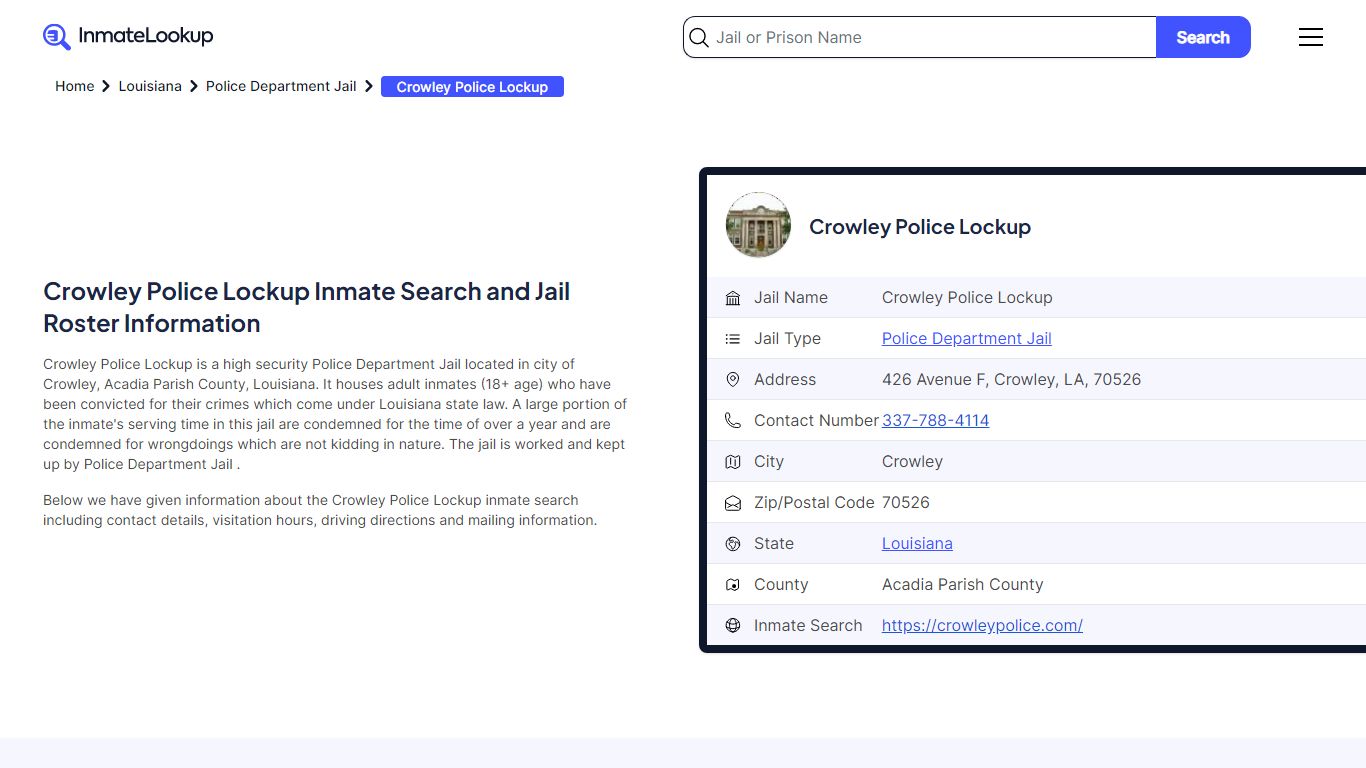Click the Jail Type label

[x=787, y=339]
